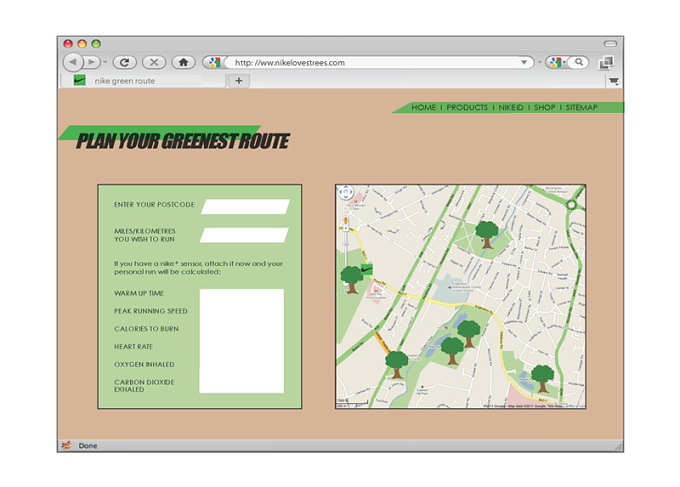Image resolution: width=680 pixels, height=487 pixels.
Task: Click the tree icon at bottom right park
Action: (543, 379)
